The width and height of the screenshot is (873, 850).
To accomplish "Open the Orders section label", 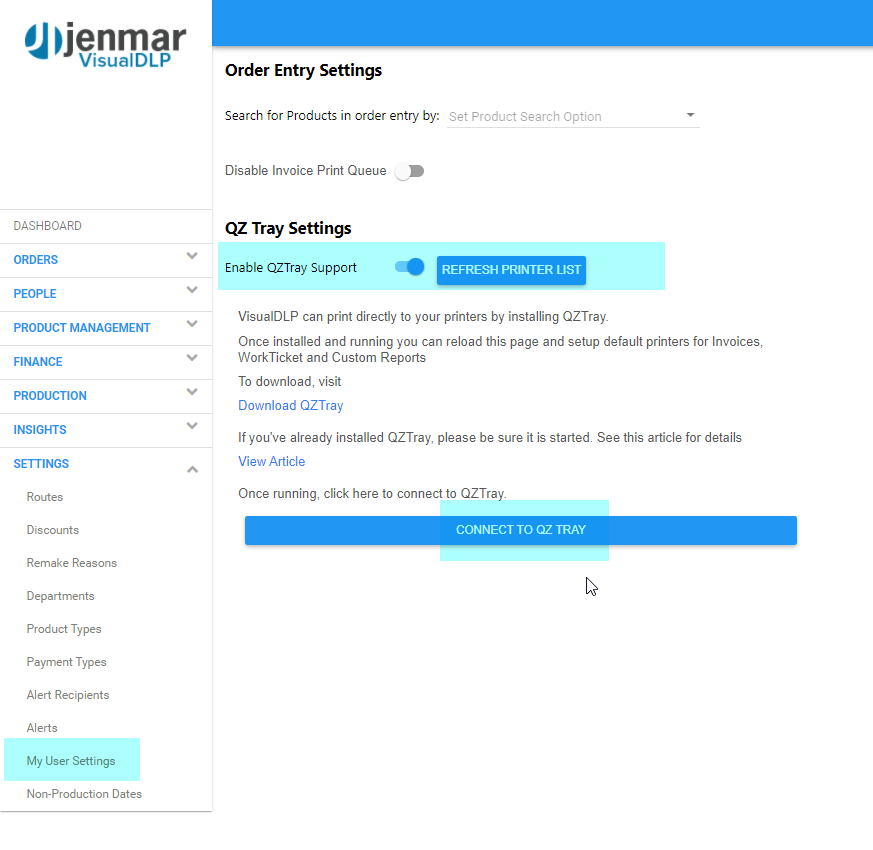I will pyautogui.click(x=36, y=260).
